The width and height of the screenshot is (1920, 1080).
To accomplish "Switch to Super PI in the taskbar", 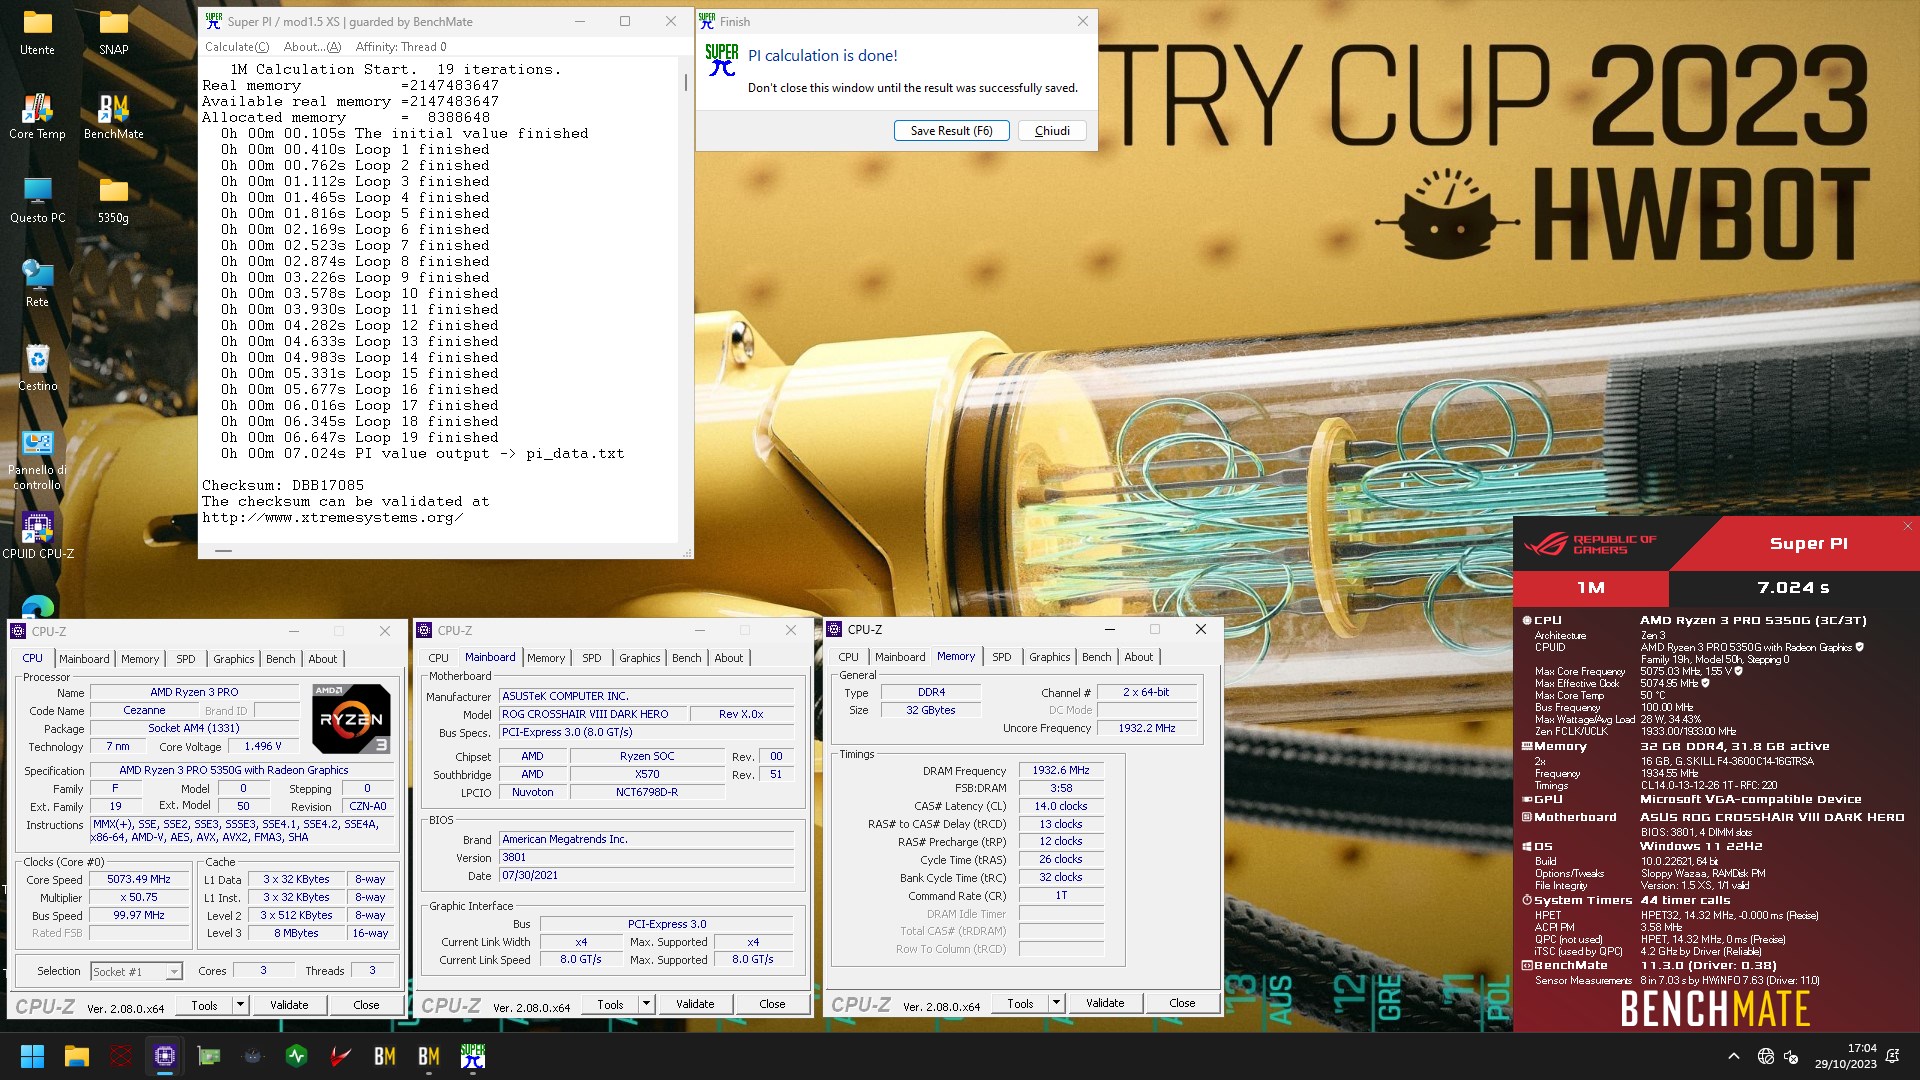I will (473, 1056).
